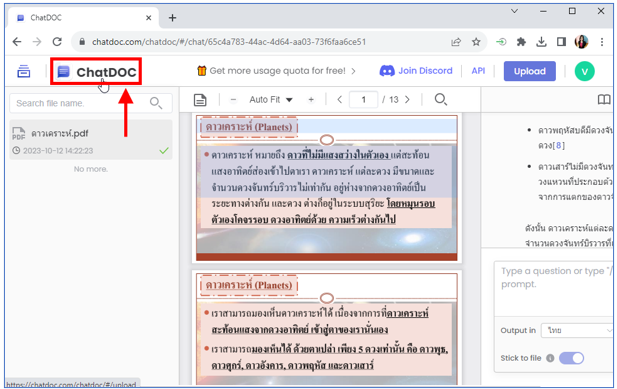
Task: Click the open book icon in the chat panel
Action: 604,100
